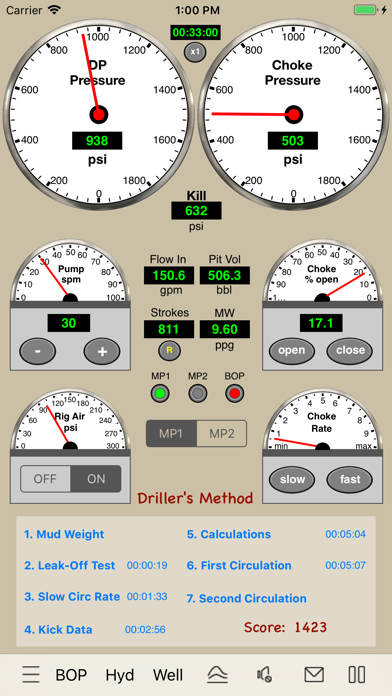This screenshot has width=392, height=696.
Task: Open the BOP panel in bottom toolbar
Action: [71, 675]
